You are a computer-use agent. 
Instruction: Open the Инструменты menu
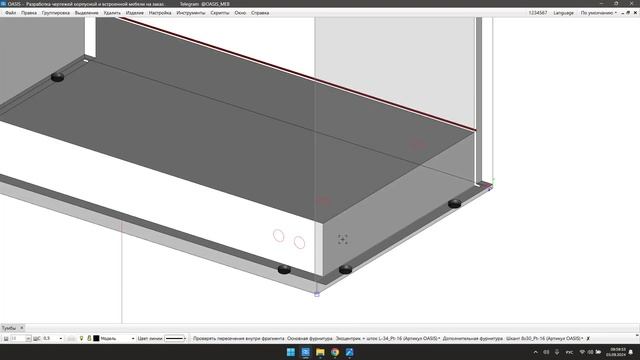[x=191, y=13]
